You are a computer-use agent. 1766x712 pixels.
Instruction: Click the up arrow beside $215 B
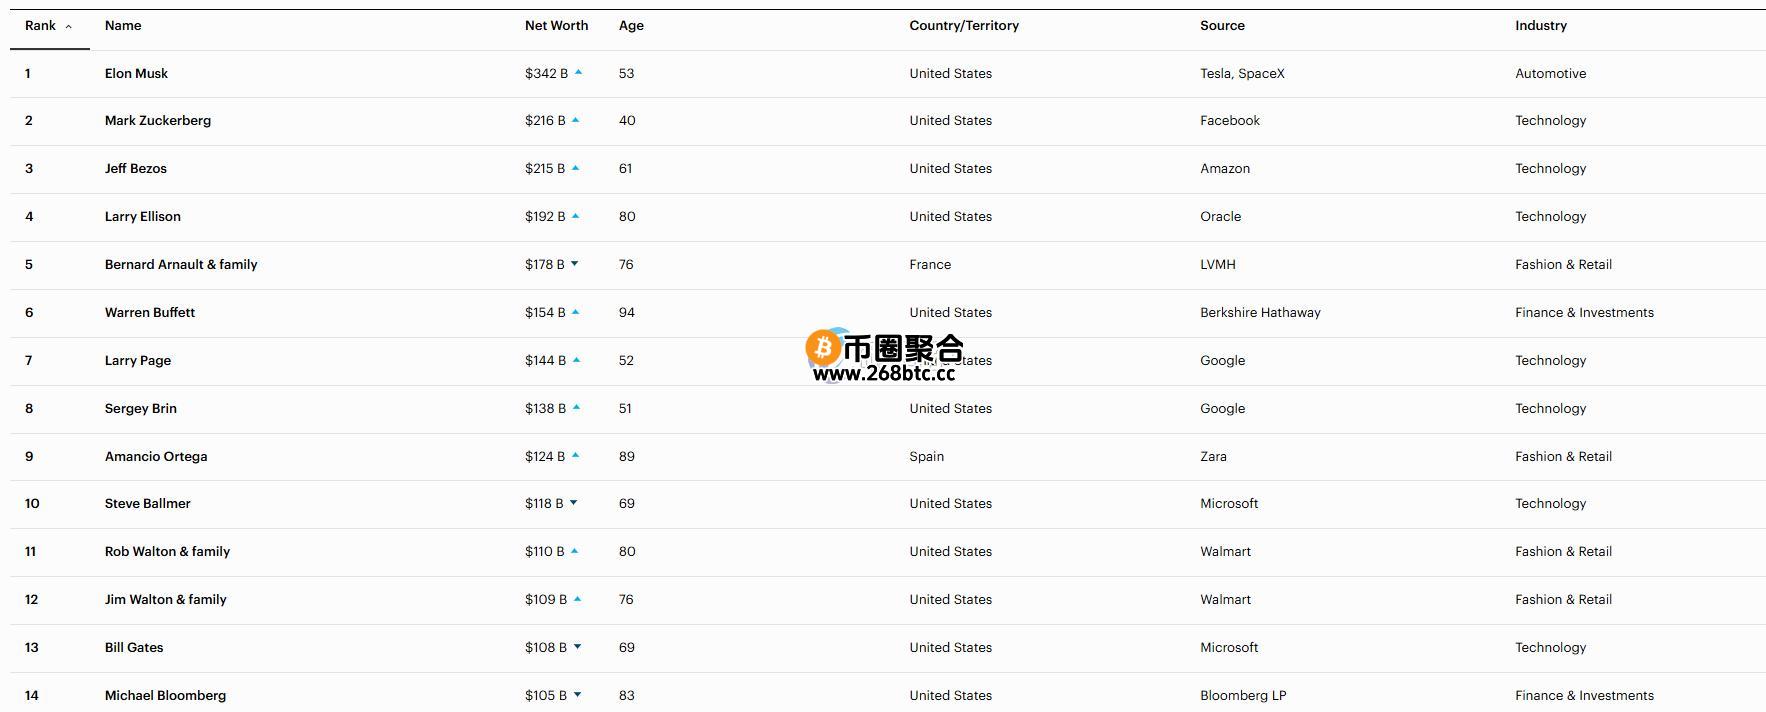click(575, 168)
